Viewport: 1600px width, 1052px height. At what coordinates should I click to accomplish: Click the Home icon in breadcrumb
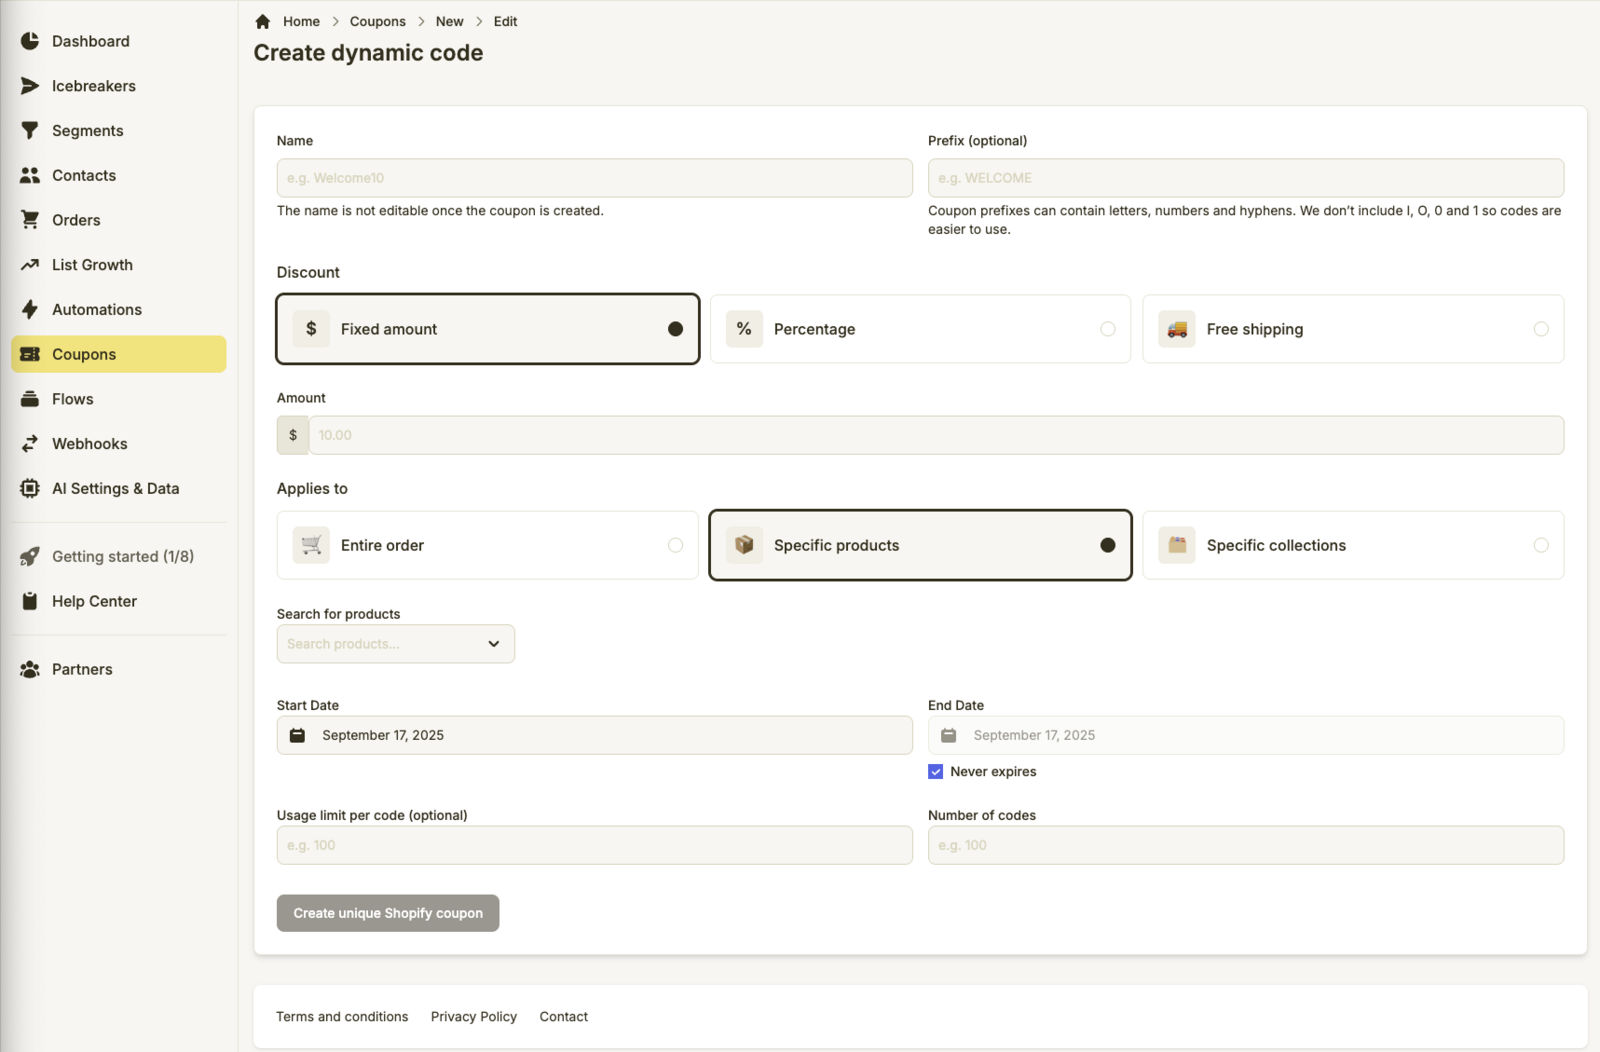coord(263,21)
